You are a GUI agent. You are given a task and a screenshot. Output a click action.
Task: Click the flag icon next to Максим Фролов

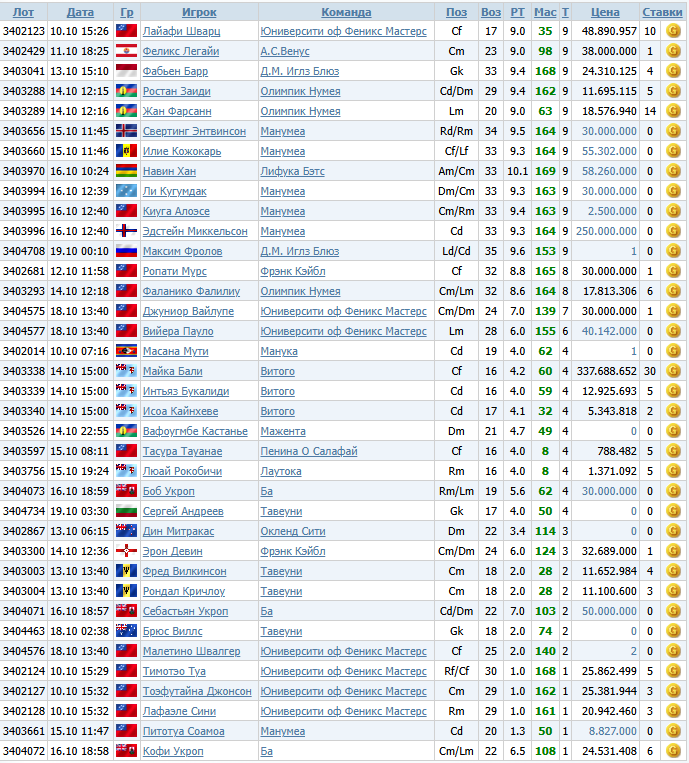point(126,251)
